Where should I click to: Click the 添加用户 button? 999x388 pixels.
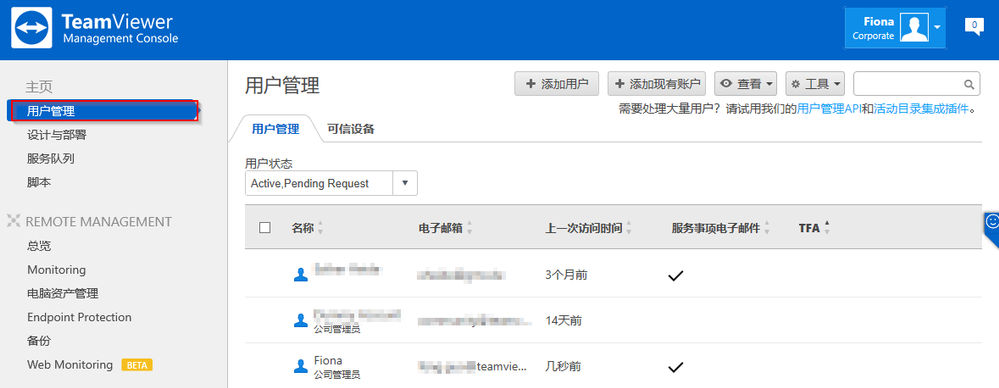(x=556, y=84)
